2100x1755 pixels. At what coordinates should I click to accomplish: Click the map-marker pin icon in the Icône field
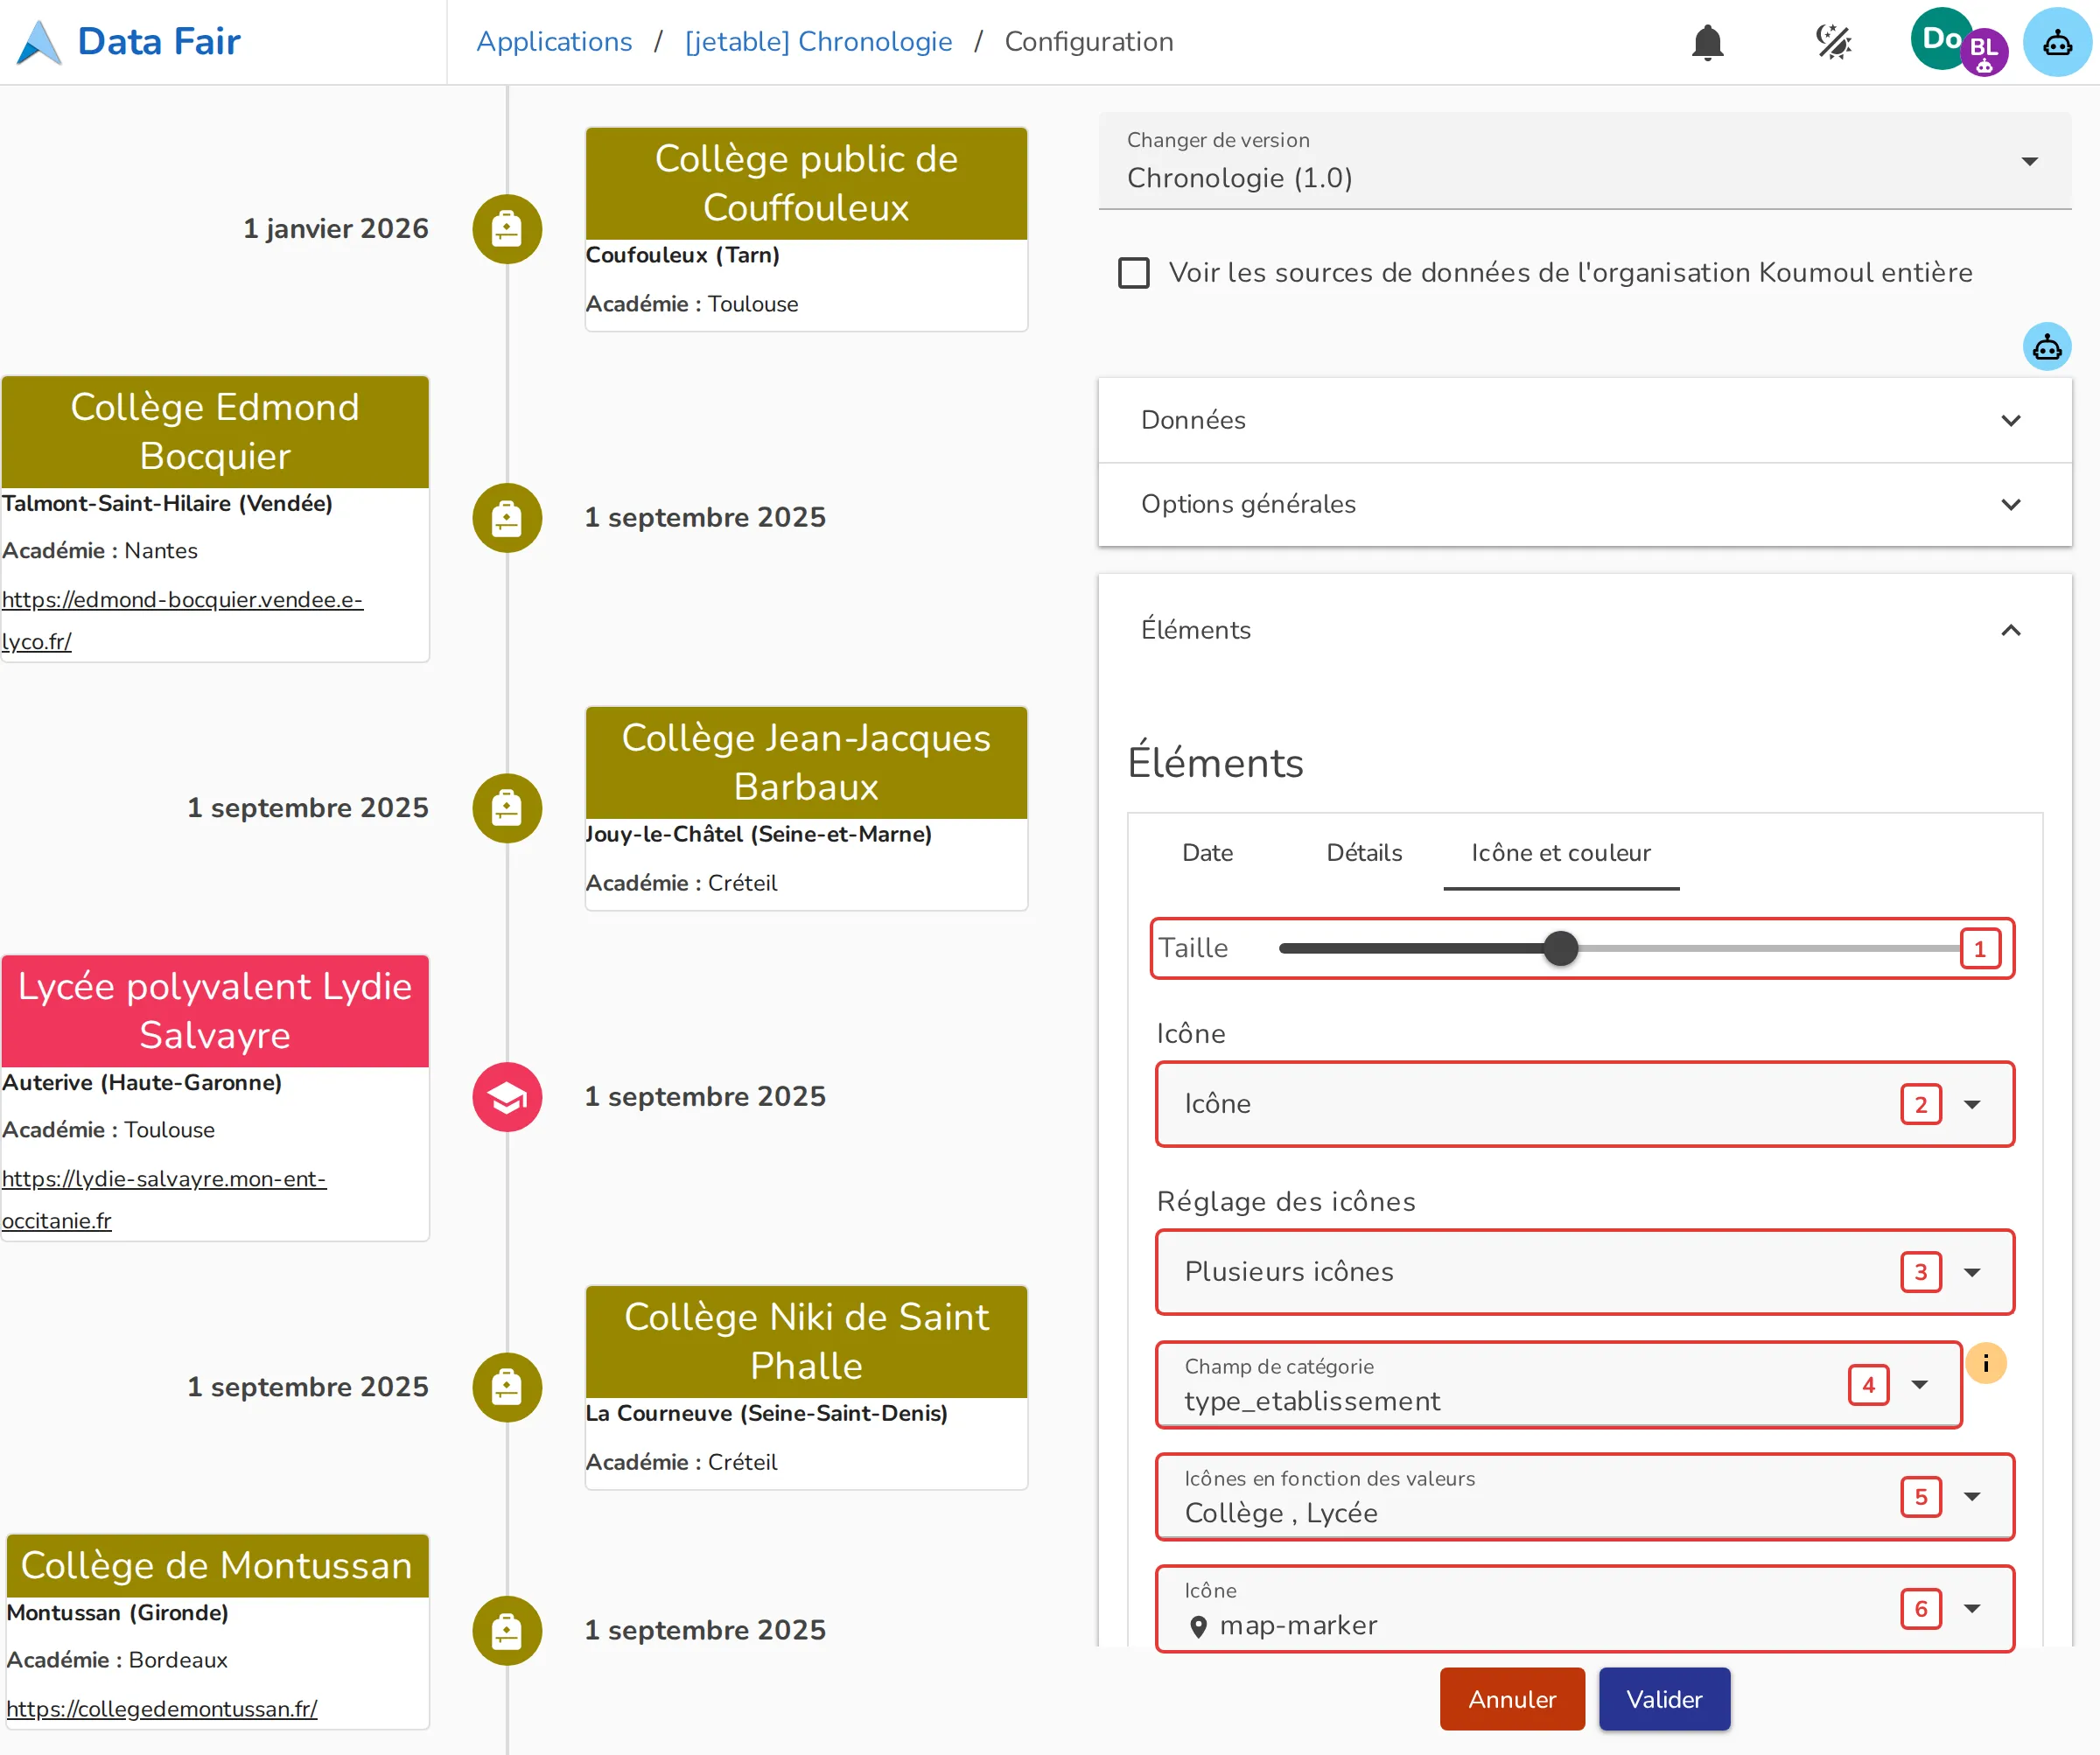1198,1627
